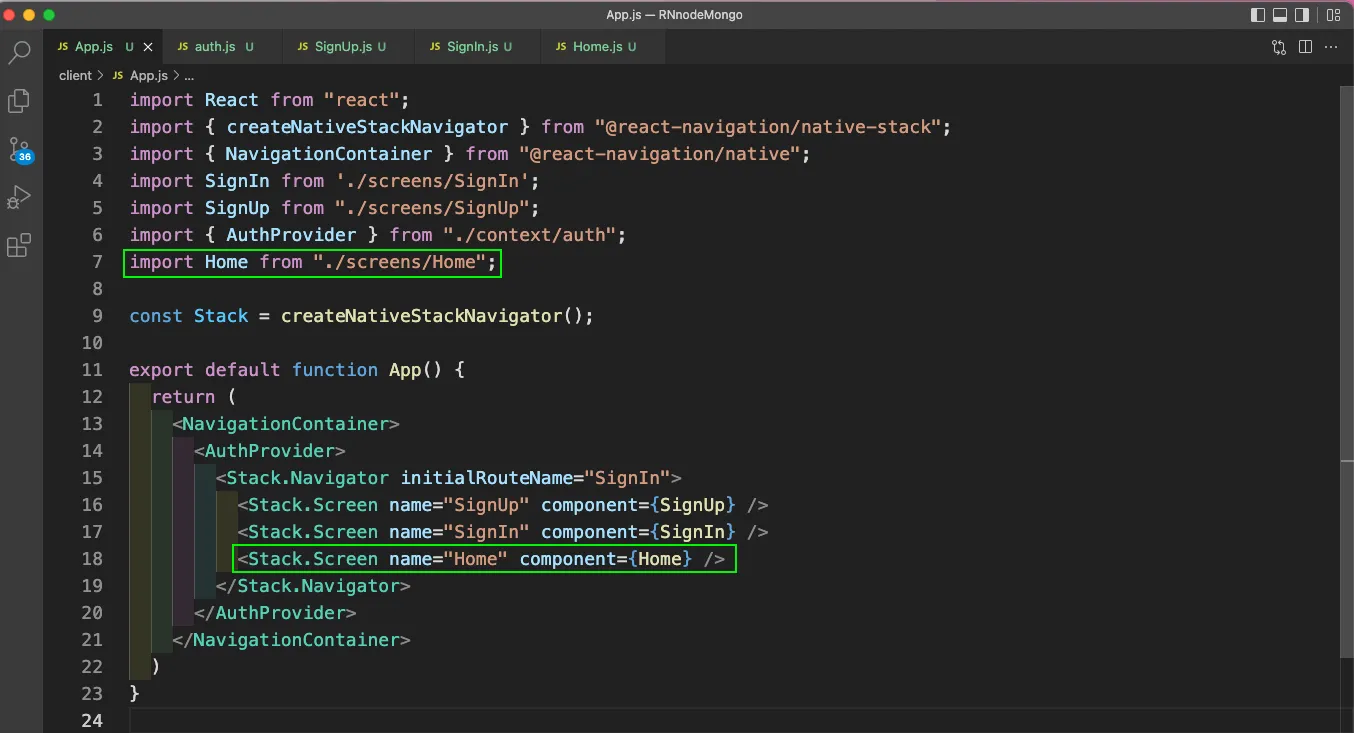Open the breadcrumb ellipsis symbol list
The width and height of the screenshot is (1354, 733).
189,76
